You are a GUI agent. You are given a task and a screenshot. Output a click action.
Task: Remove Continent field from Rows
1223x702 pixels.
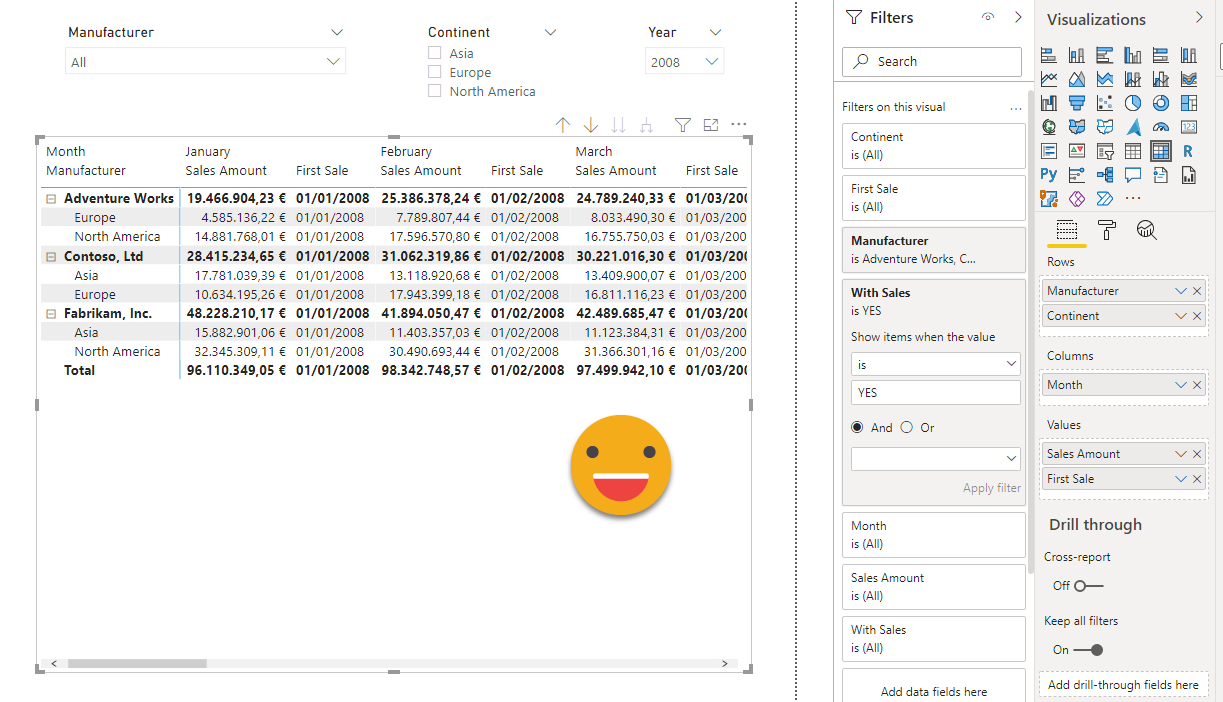coord(1197,316)
